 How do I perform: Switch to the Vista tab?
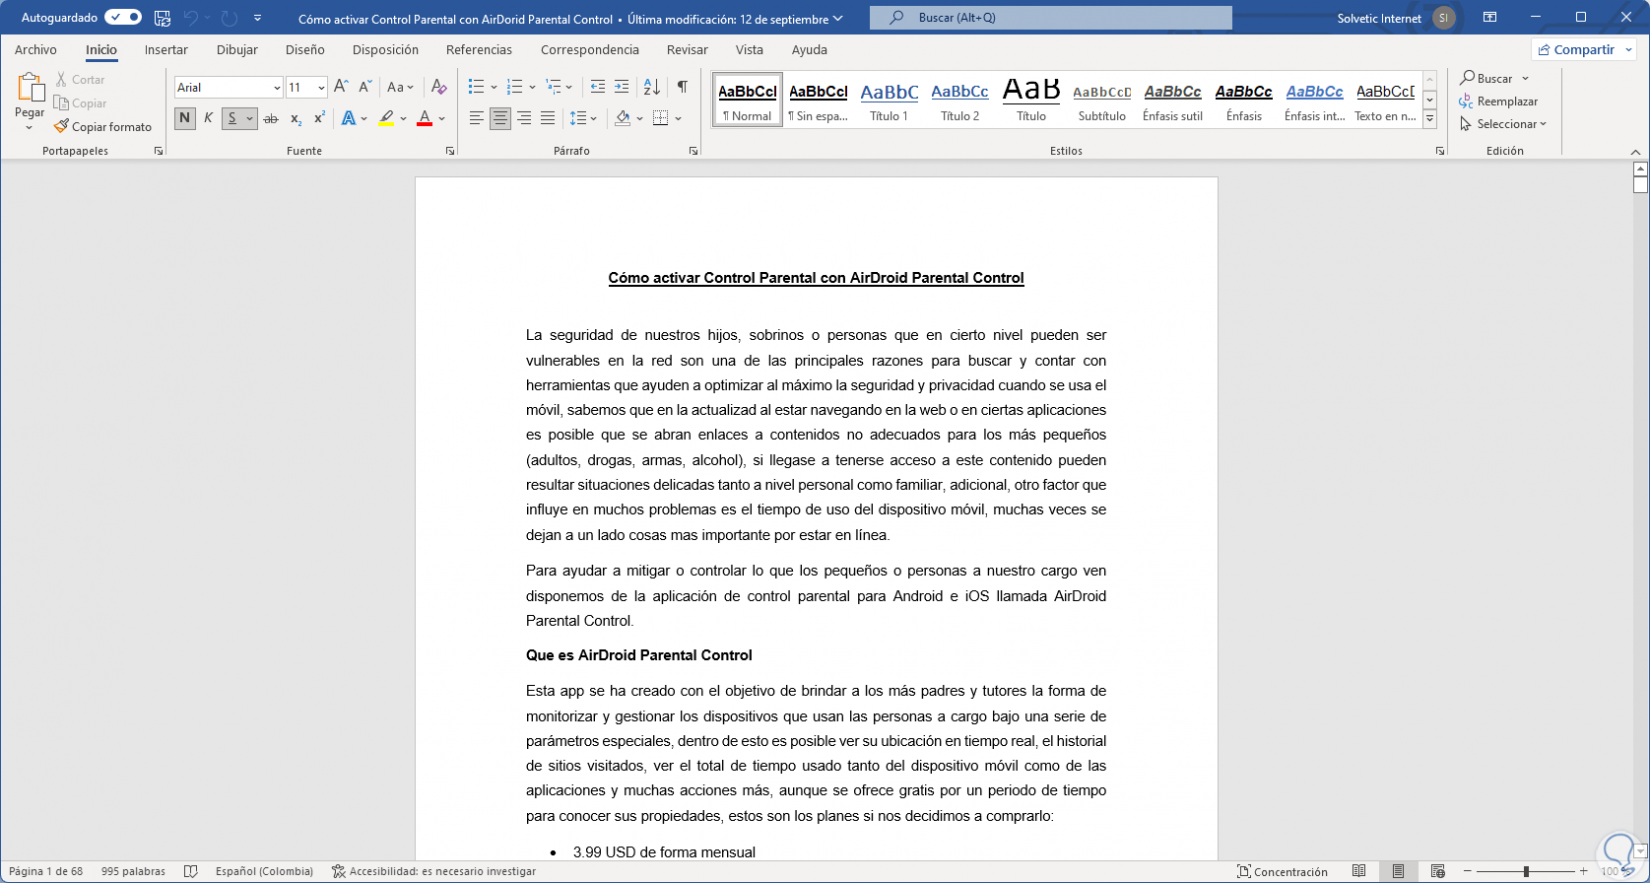[x=749, y=50]
